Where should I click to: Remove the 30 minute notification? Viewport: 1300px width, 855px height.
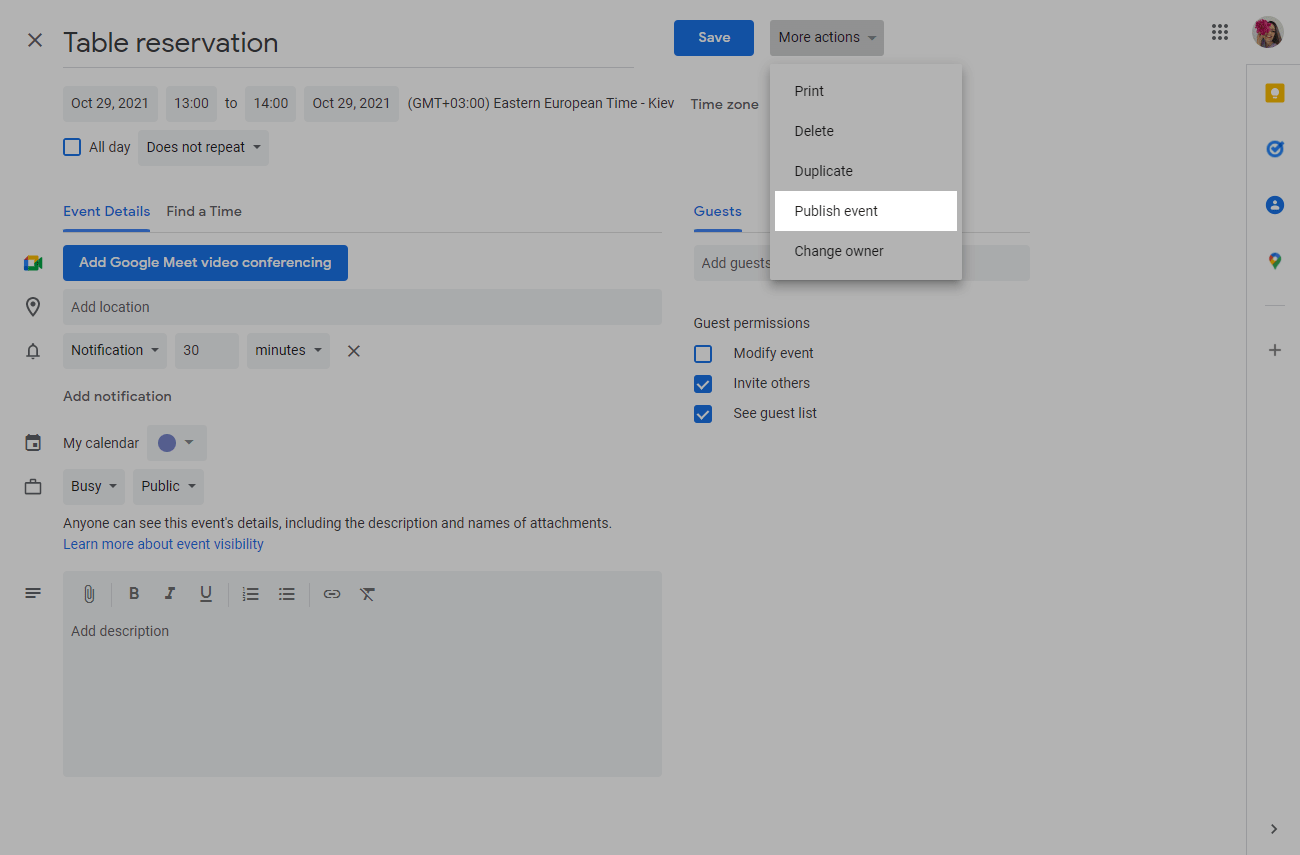click(x=353, y=351)
